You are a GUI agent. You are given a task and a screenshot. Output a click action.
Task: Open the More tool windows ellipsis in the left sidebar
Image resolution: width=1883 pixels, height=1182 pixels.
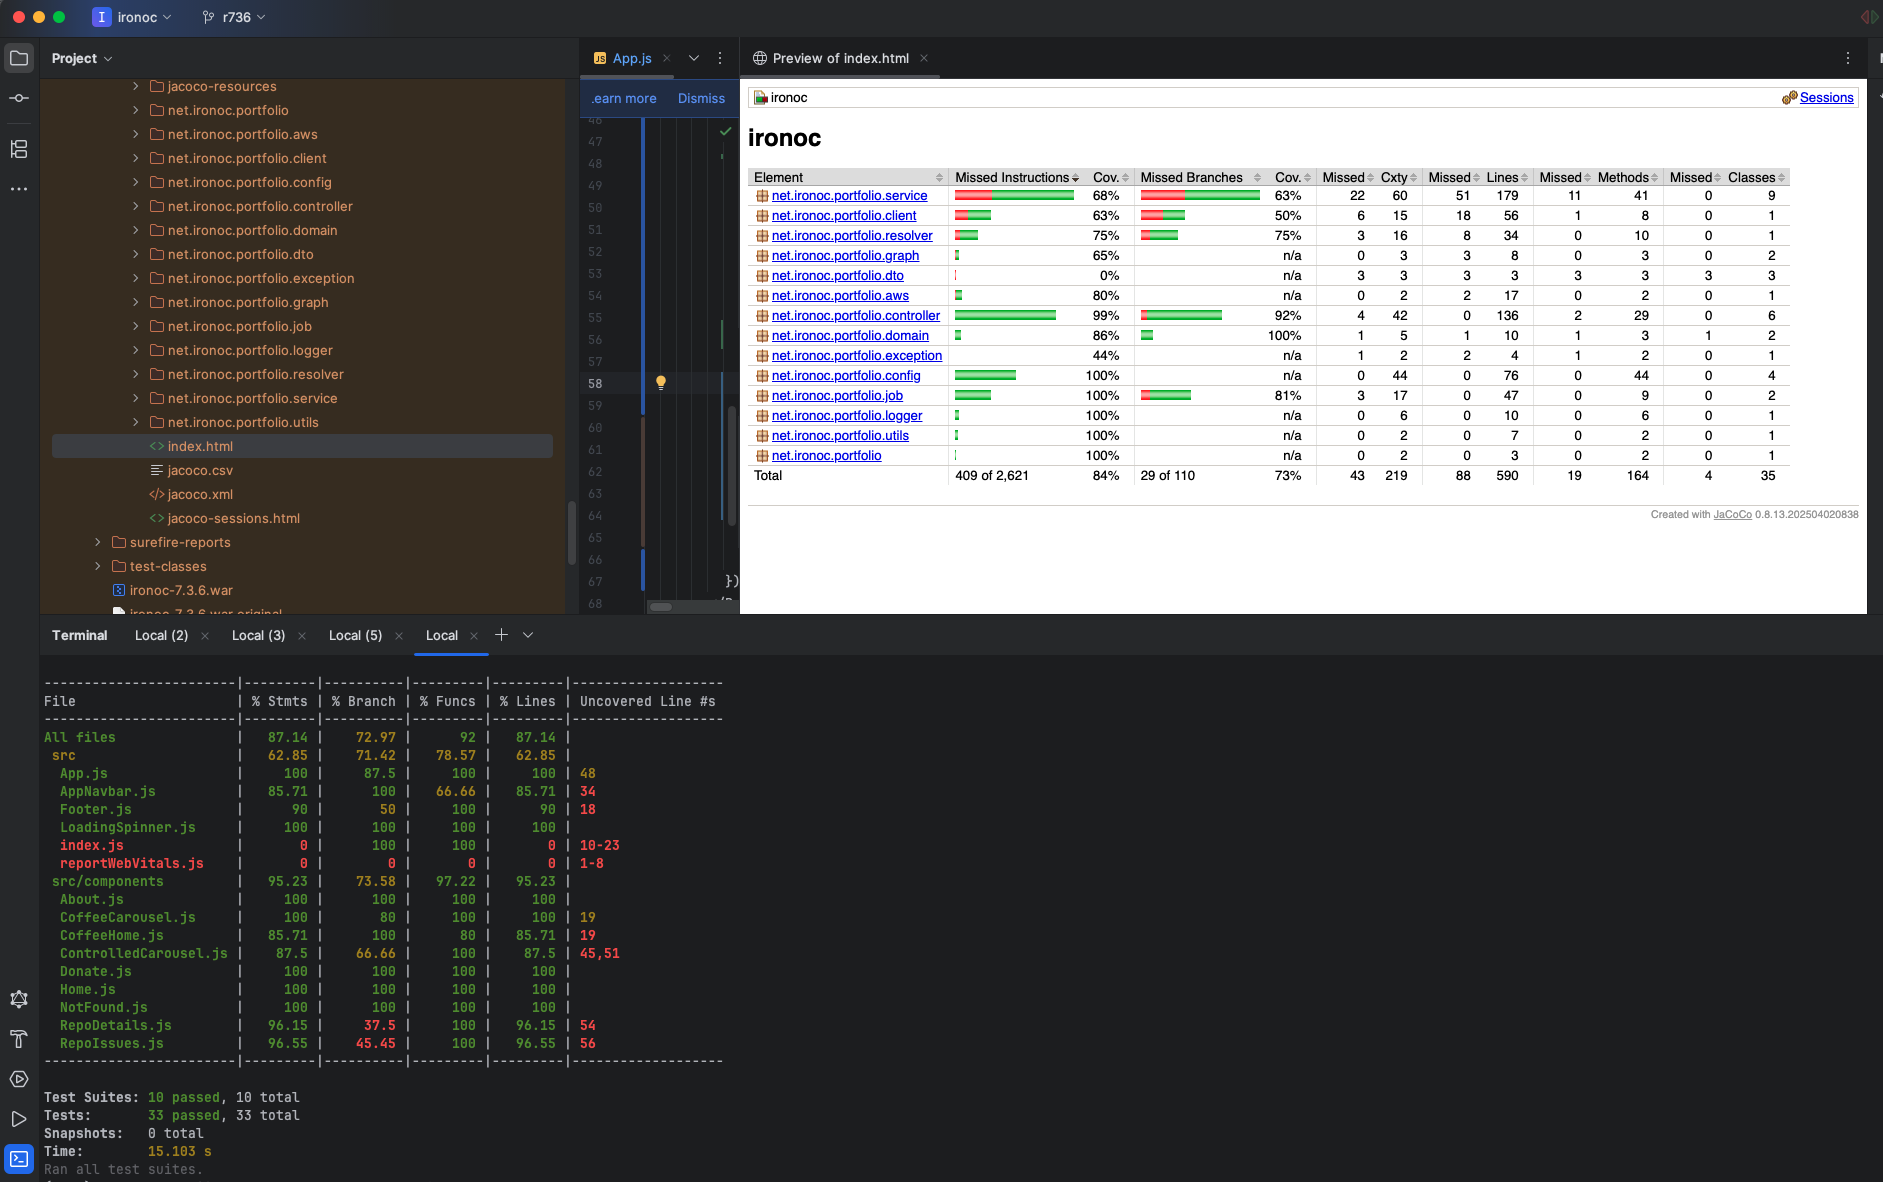19,189
